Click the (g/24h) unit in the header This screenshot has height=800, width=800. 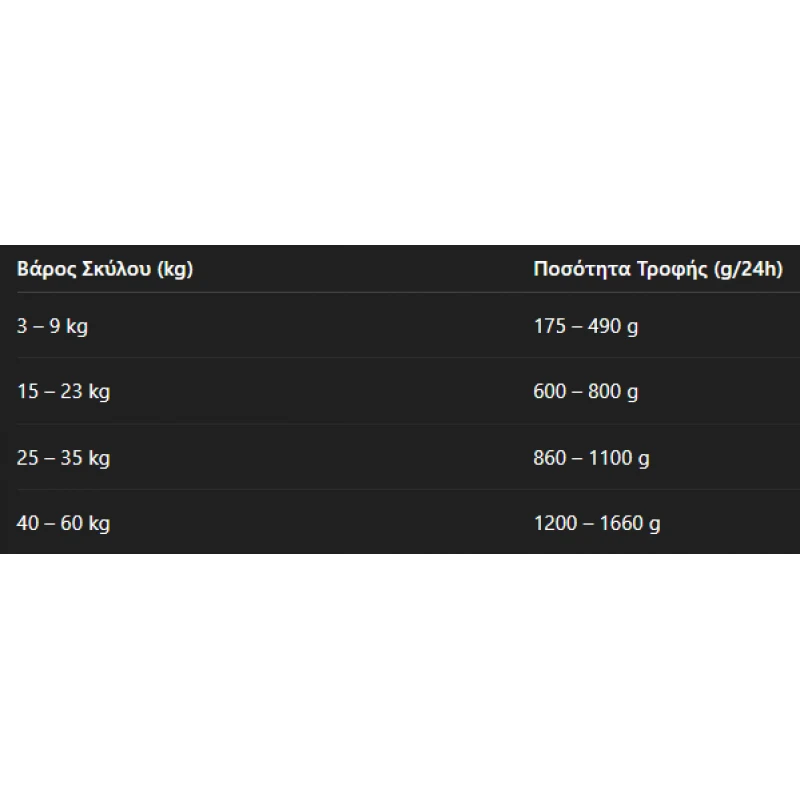tap(746, 269)
